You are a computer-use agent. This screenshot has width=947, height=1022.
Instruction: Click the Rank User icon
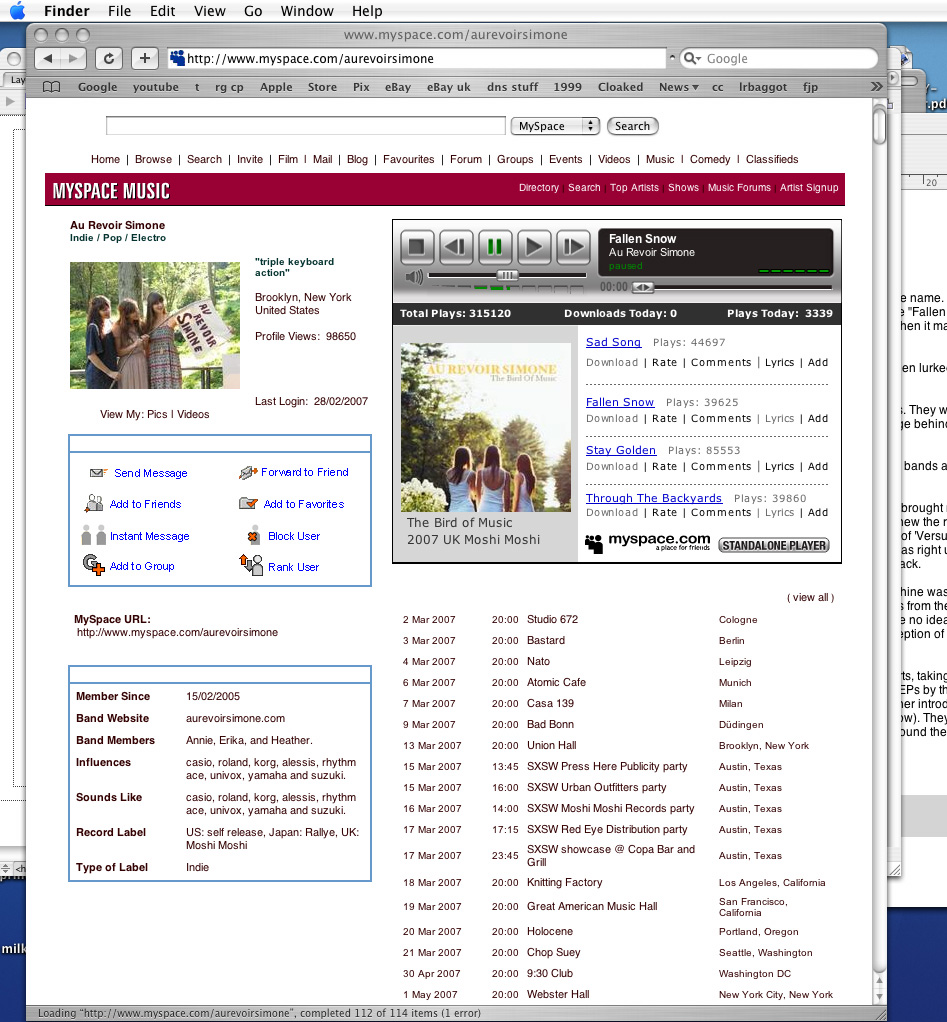251,564
